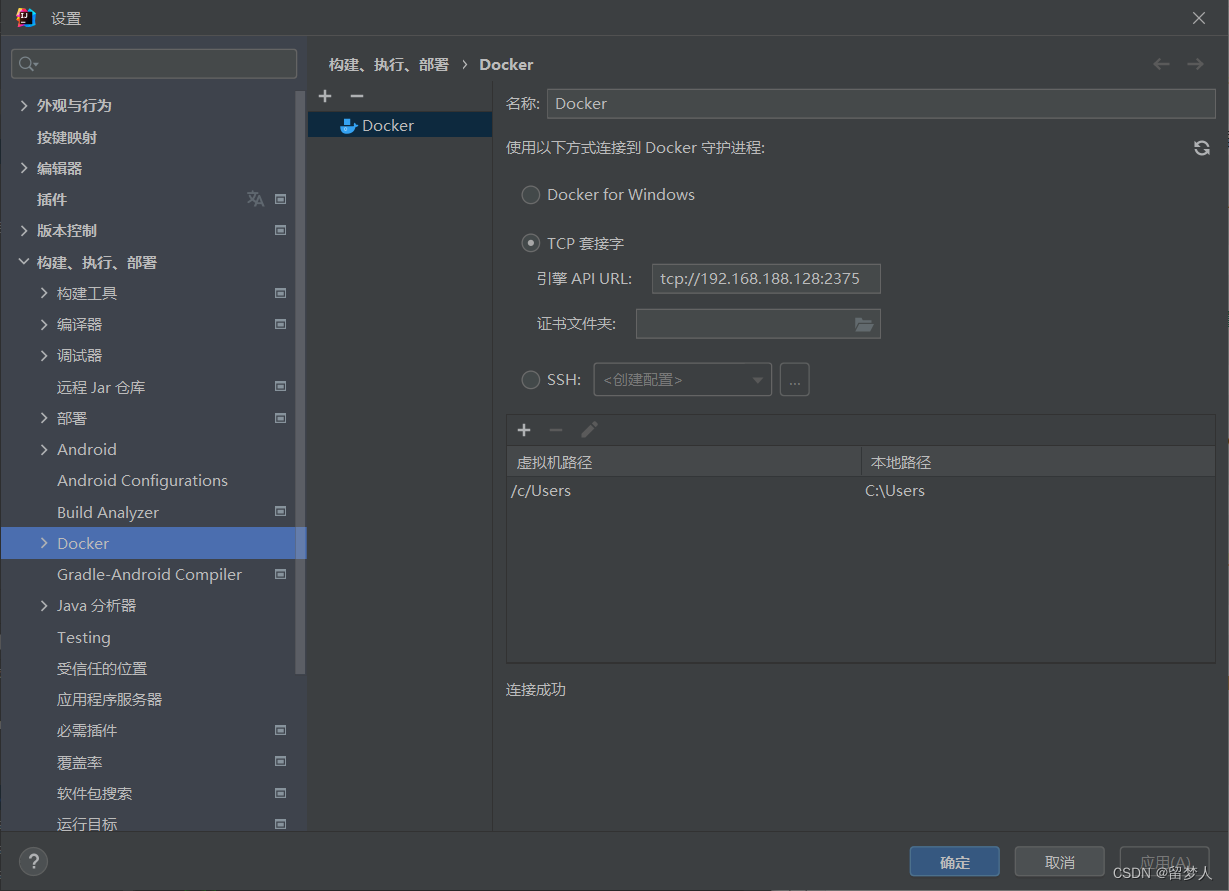Screen dimensions: 1229x891
Task: Expand the Docker tree node
Action: (x=44, y=543)
